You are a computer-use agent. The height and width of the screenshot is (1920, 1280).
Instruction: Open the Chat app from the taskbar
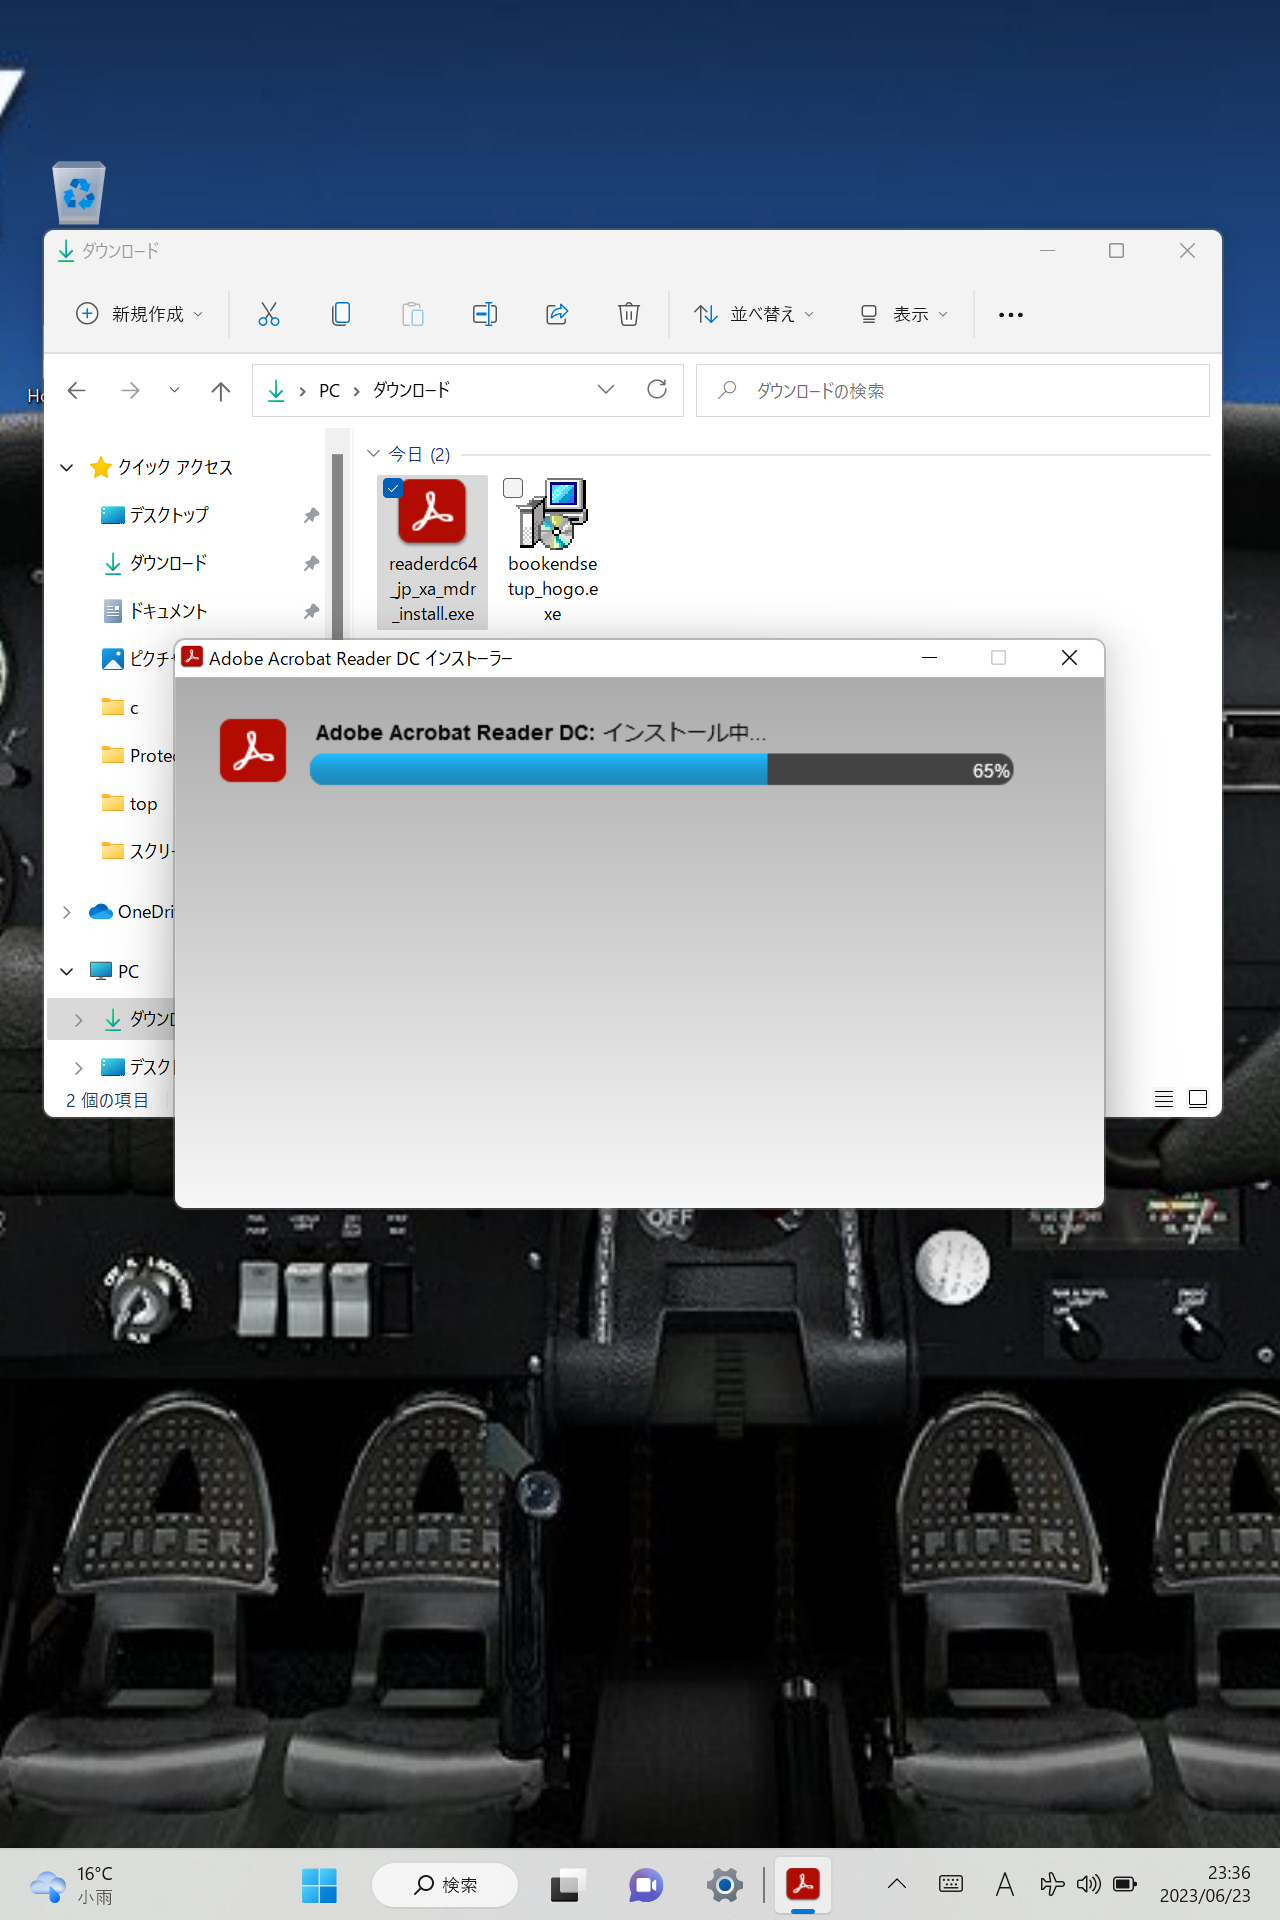(x=646, y=1885)
